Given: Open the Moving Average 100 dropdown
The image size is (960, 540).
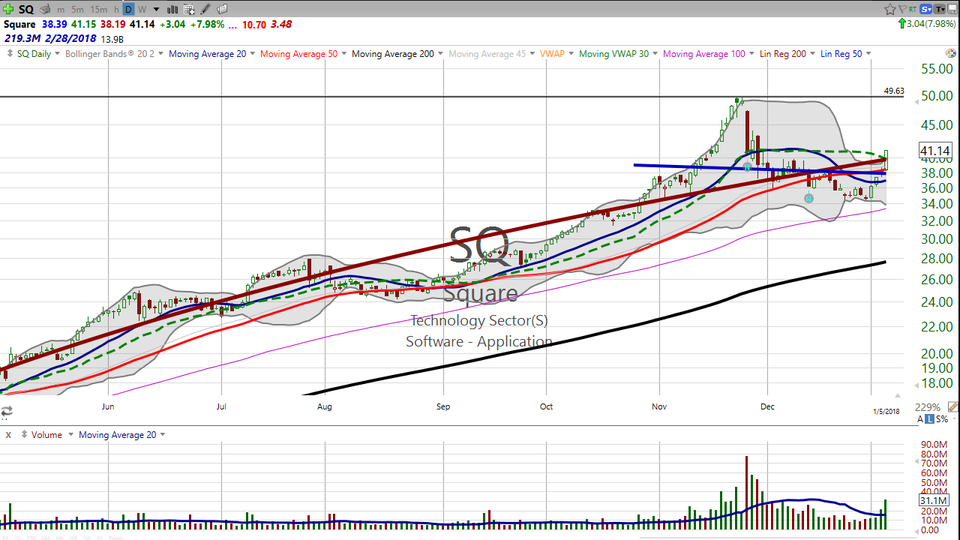Looking at the screenshot, I should point(752,54).
